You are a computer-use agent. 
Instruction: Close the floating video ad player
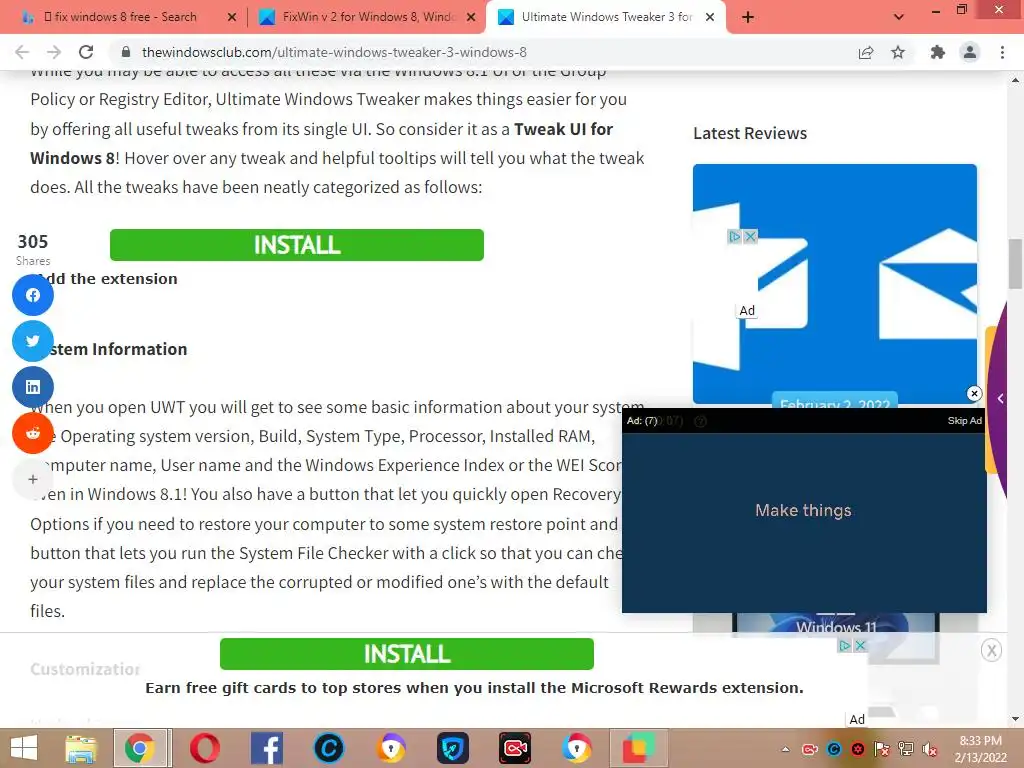coord(974,393)
